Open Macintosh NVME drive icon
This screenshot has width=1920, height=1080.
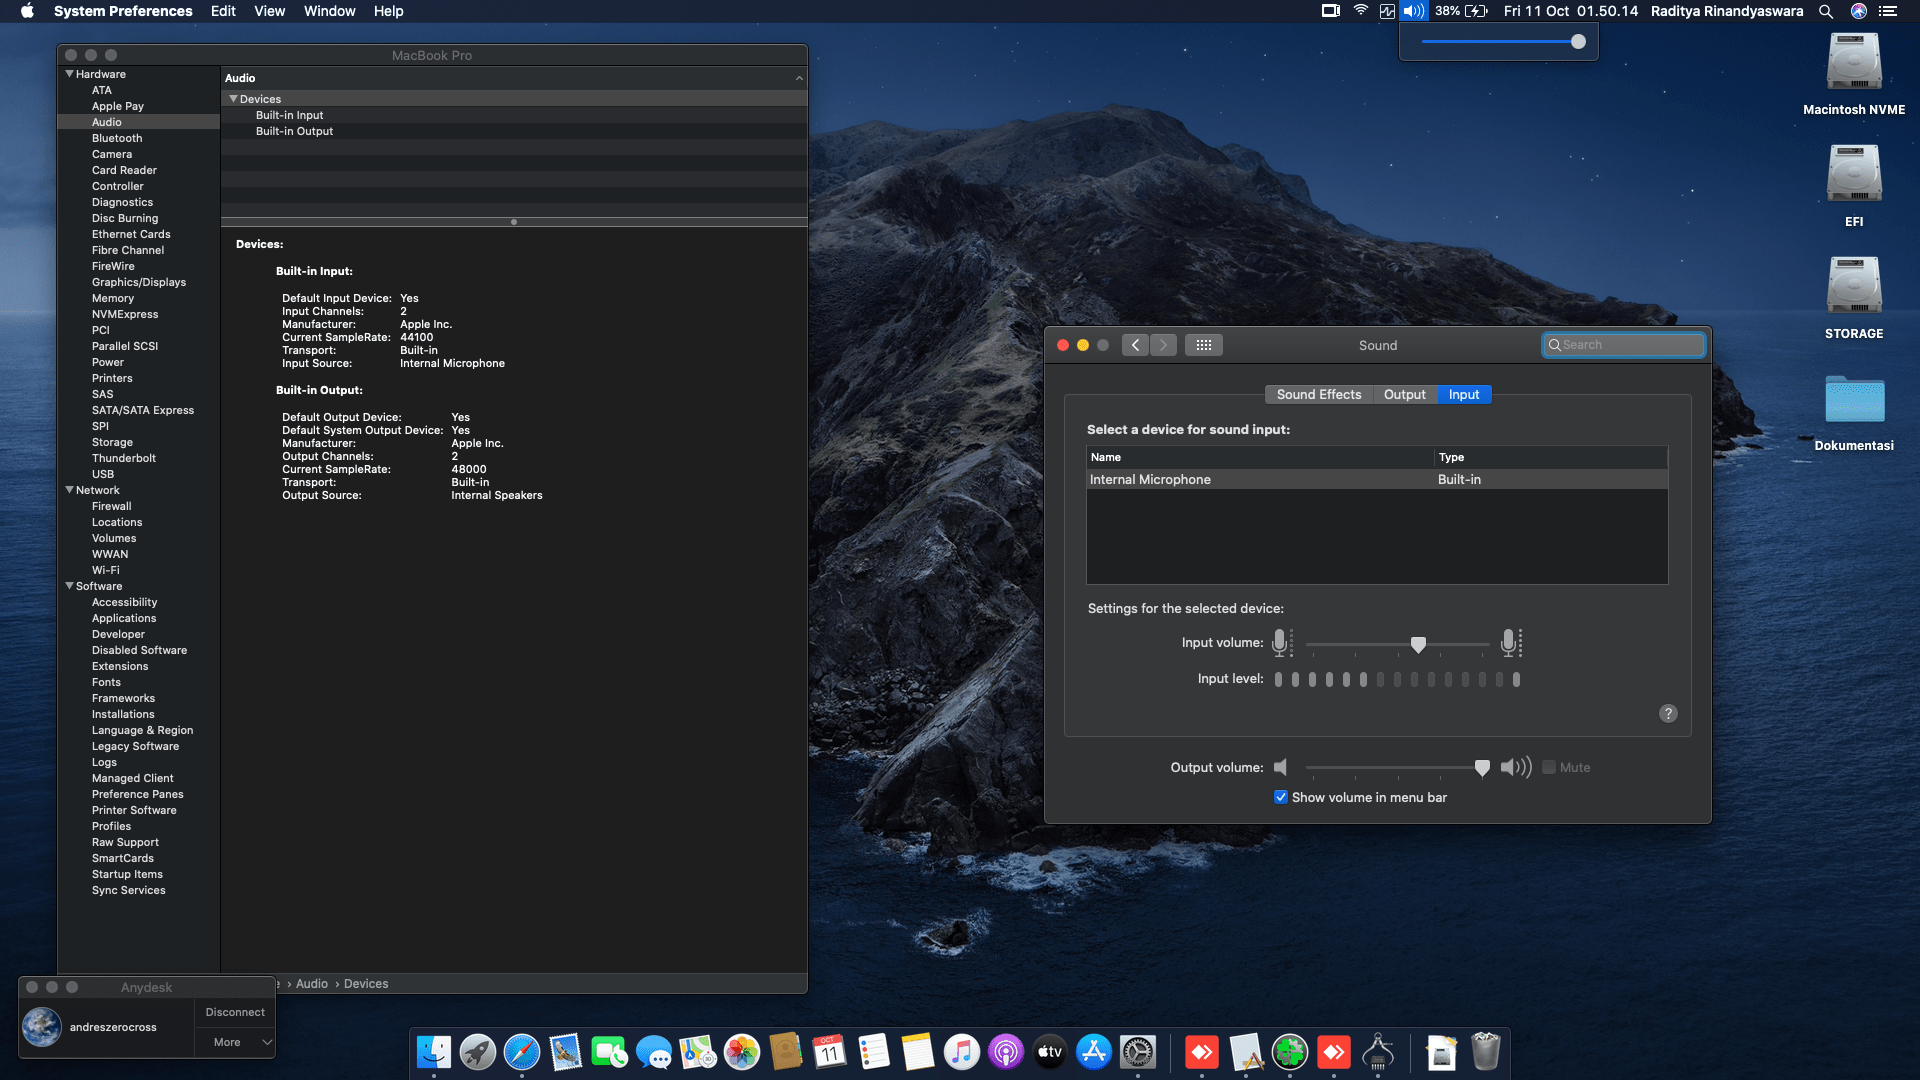tap(1854, 63)
